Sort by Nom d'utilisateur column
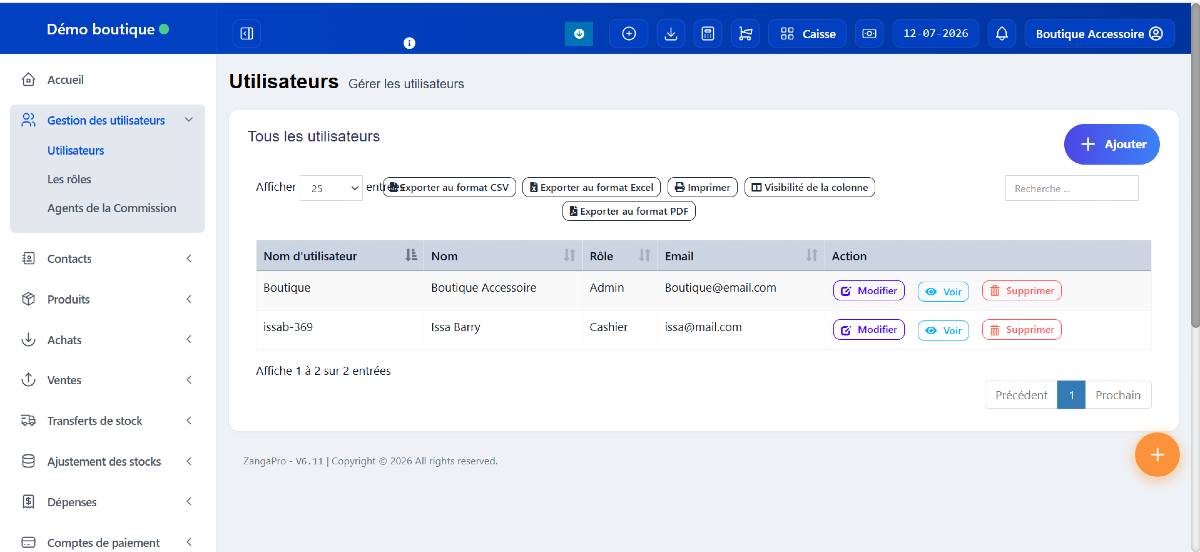This screenshot has width=1200, height=552. (340, 256)
